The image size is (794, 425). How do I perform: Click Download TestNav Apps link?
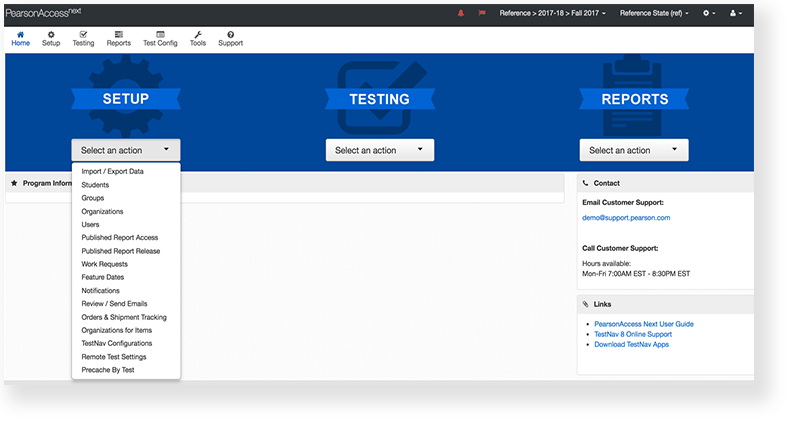(631, 344)
